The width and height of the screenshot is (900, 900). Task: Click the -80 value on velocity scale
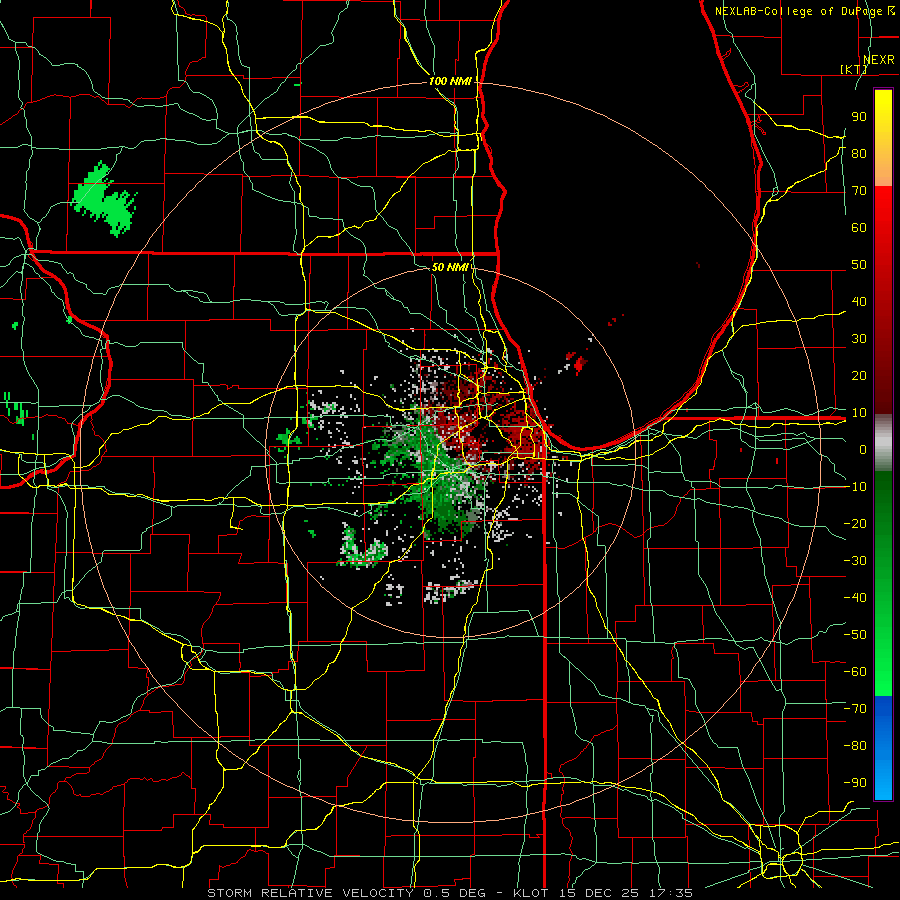pyautogui.click(x=855, y=746)
